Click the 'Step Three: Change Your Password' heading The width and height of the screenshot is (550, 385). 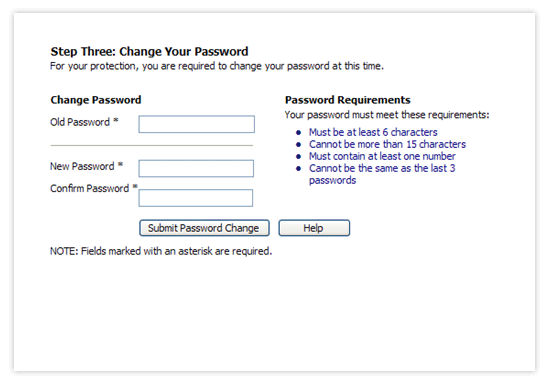[149, 52]
